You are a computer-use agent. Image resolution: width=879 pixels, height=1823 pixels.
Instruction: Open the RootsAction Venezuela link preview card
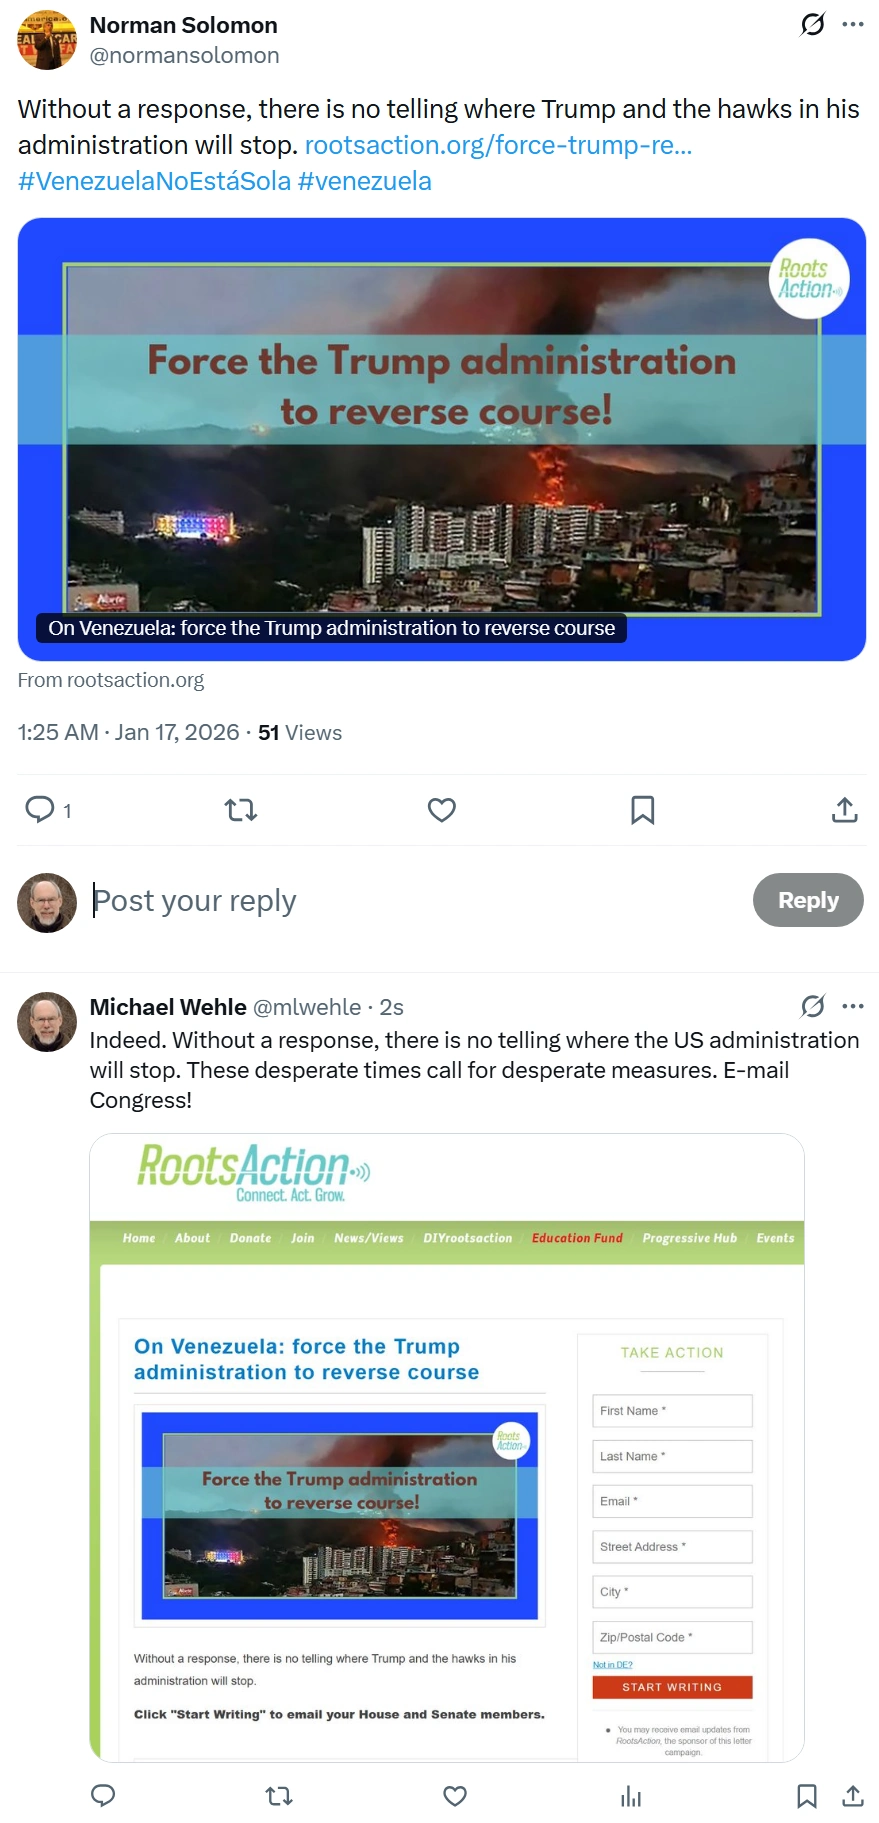tap(442, 439)
